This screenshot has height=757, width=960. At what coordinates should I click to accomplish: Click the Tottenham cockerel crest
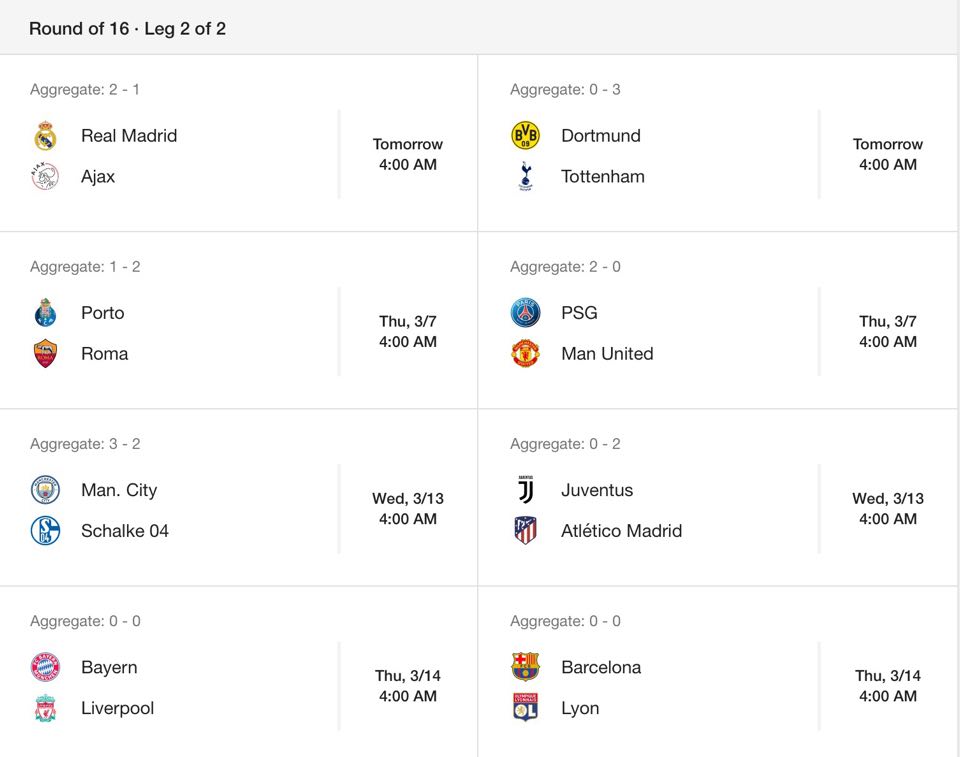[525, 176]
